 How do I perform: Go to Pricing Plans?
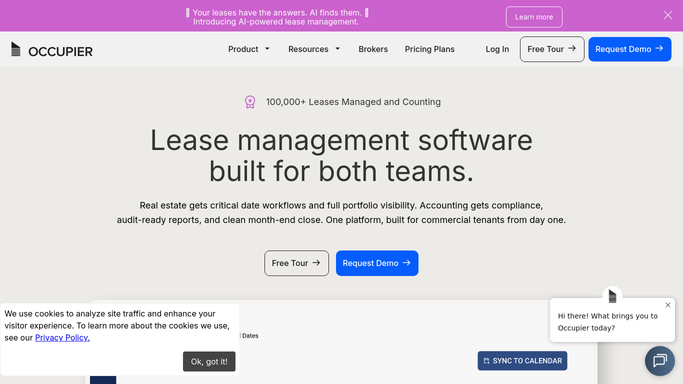(x=429, y=49)
